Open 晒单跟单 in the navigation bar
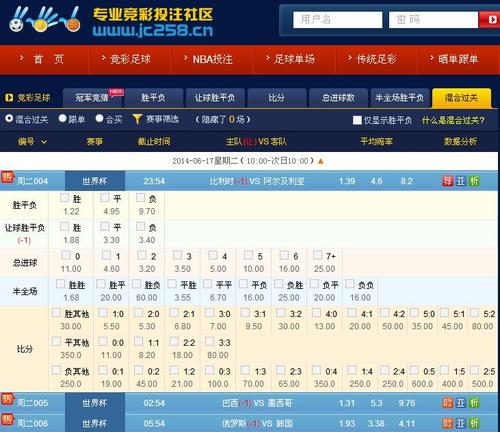 tap(459, 59)
